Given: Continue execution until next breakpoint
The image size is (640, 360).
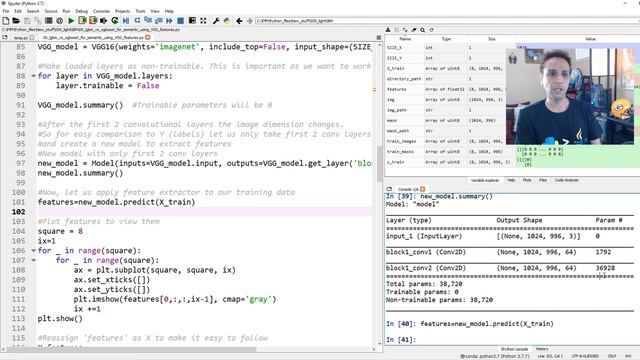Looking at the screenshot, I should [x=169, y=20].
